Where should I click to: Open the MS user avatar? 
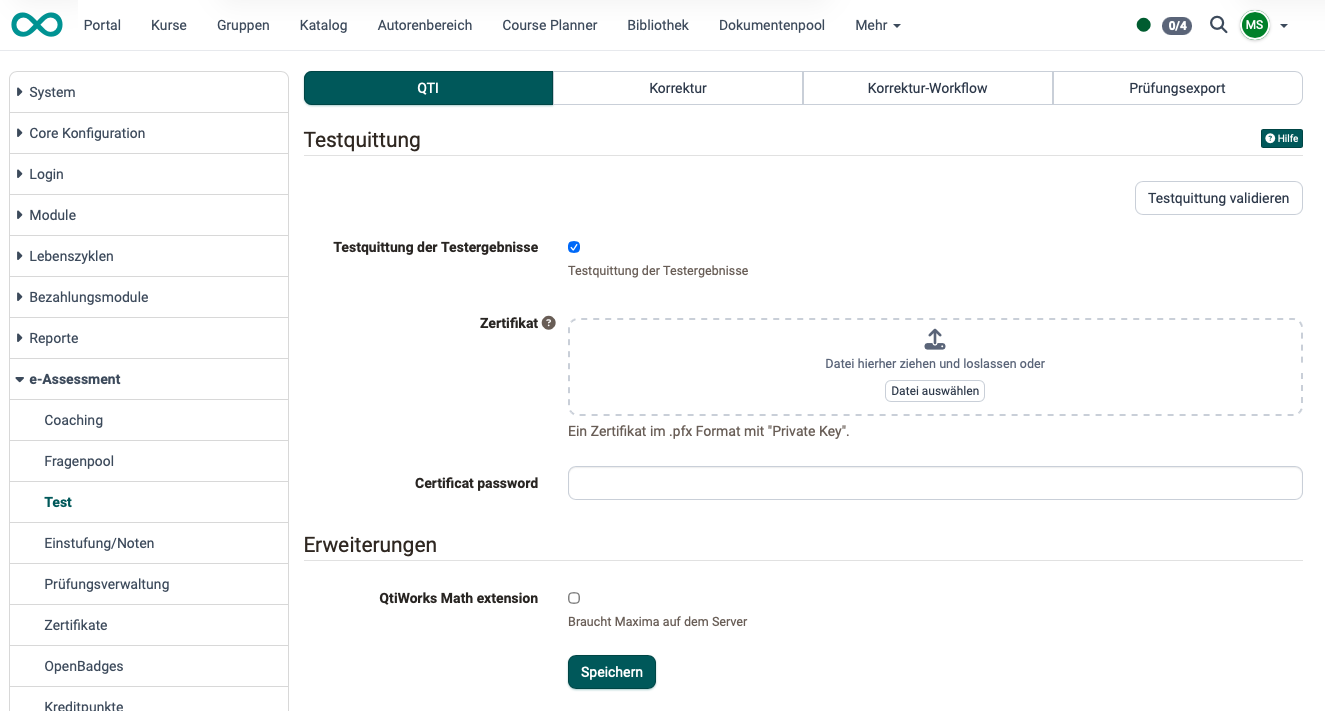pyautogui.click(x=1254, y=25)
